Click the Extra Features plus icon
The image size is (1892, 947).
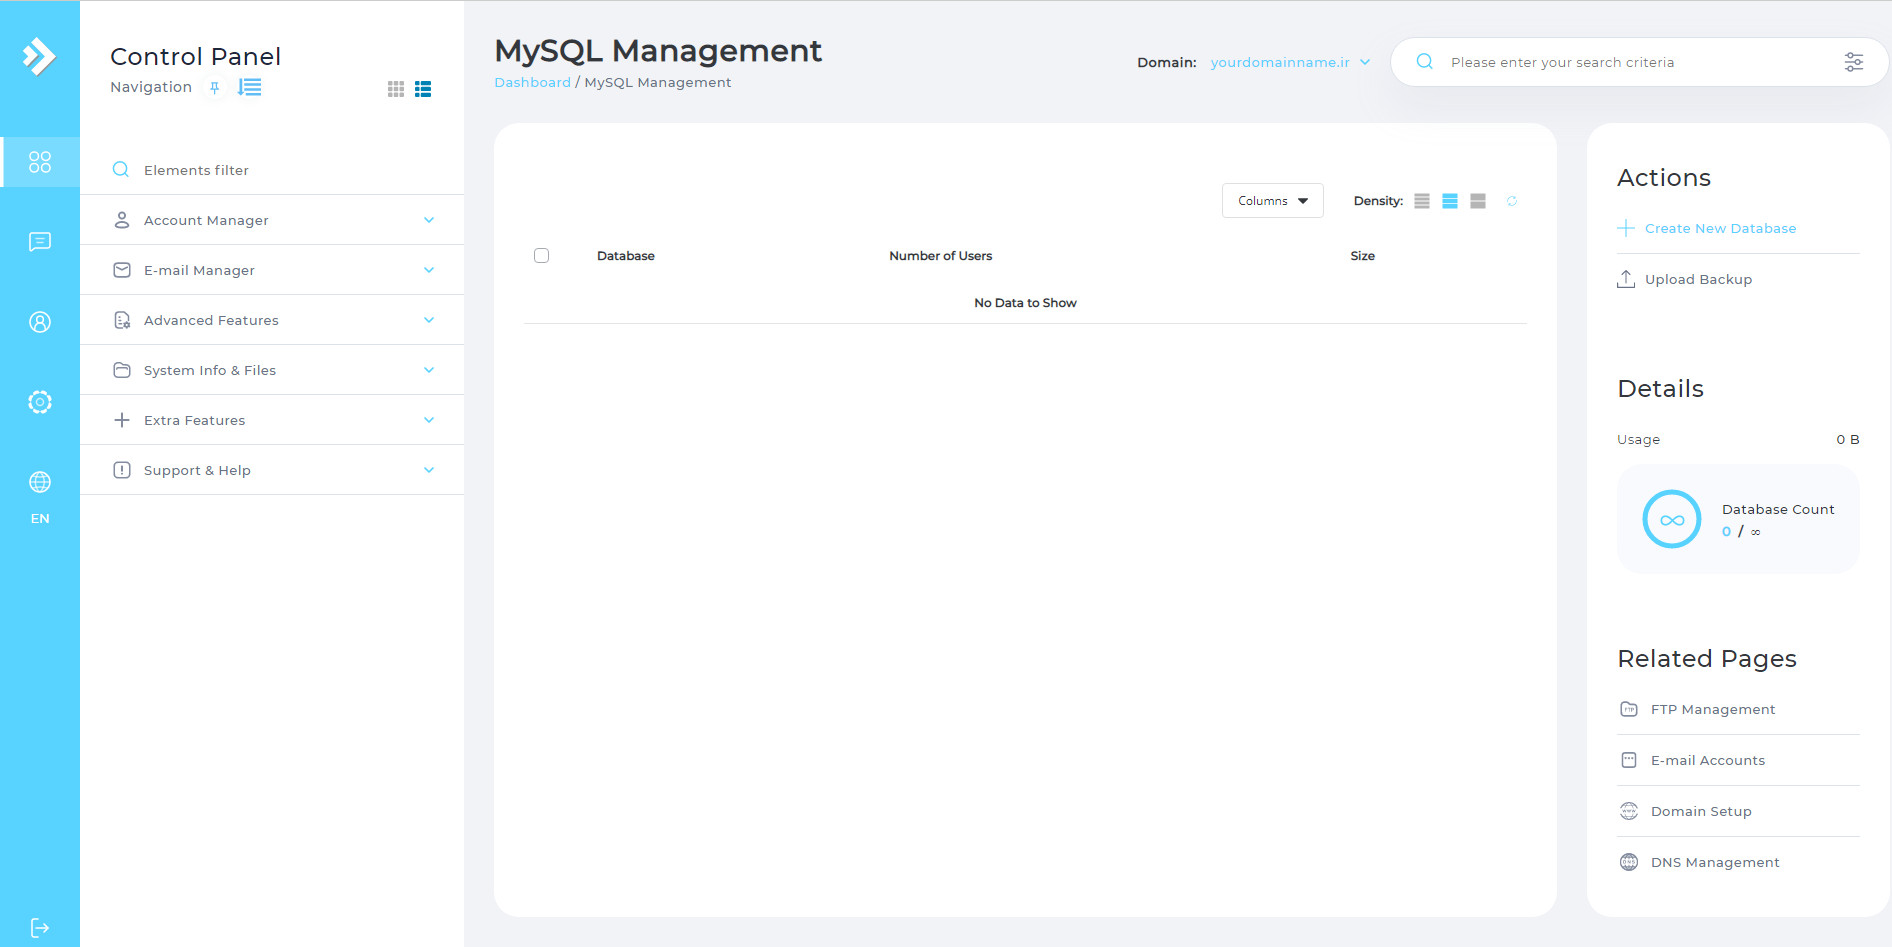click(122, 420)
